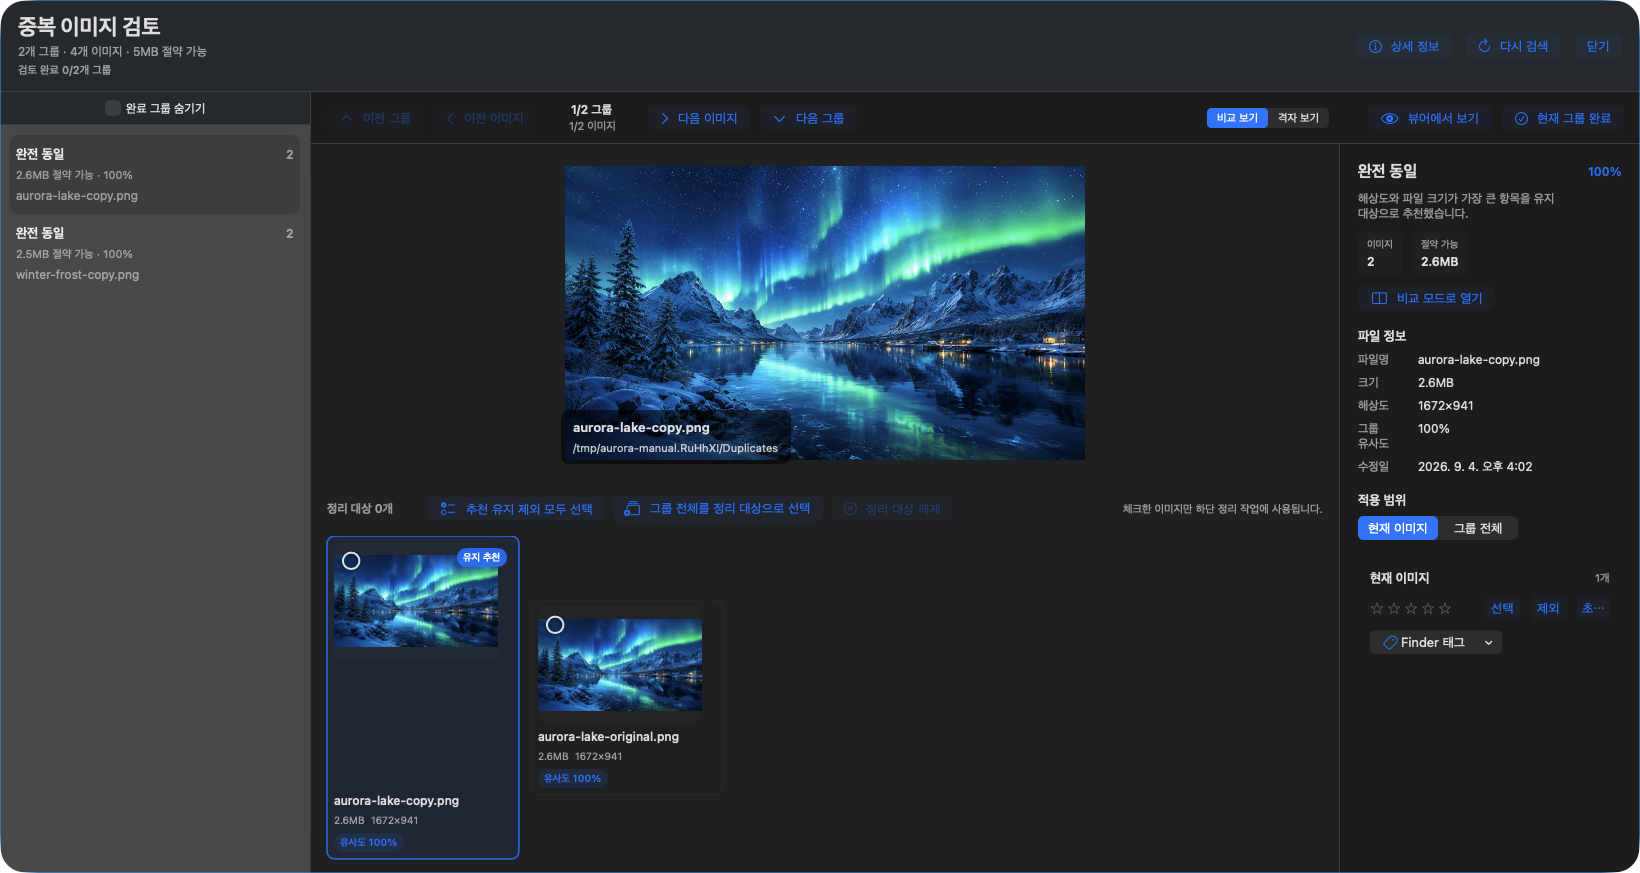
Task: Open the image with 뷰어에서 보기
Action: [1430, 118]
